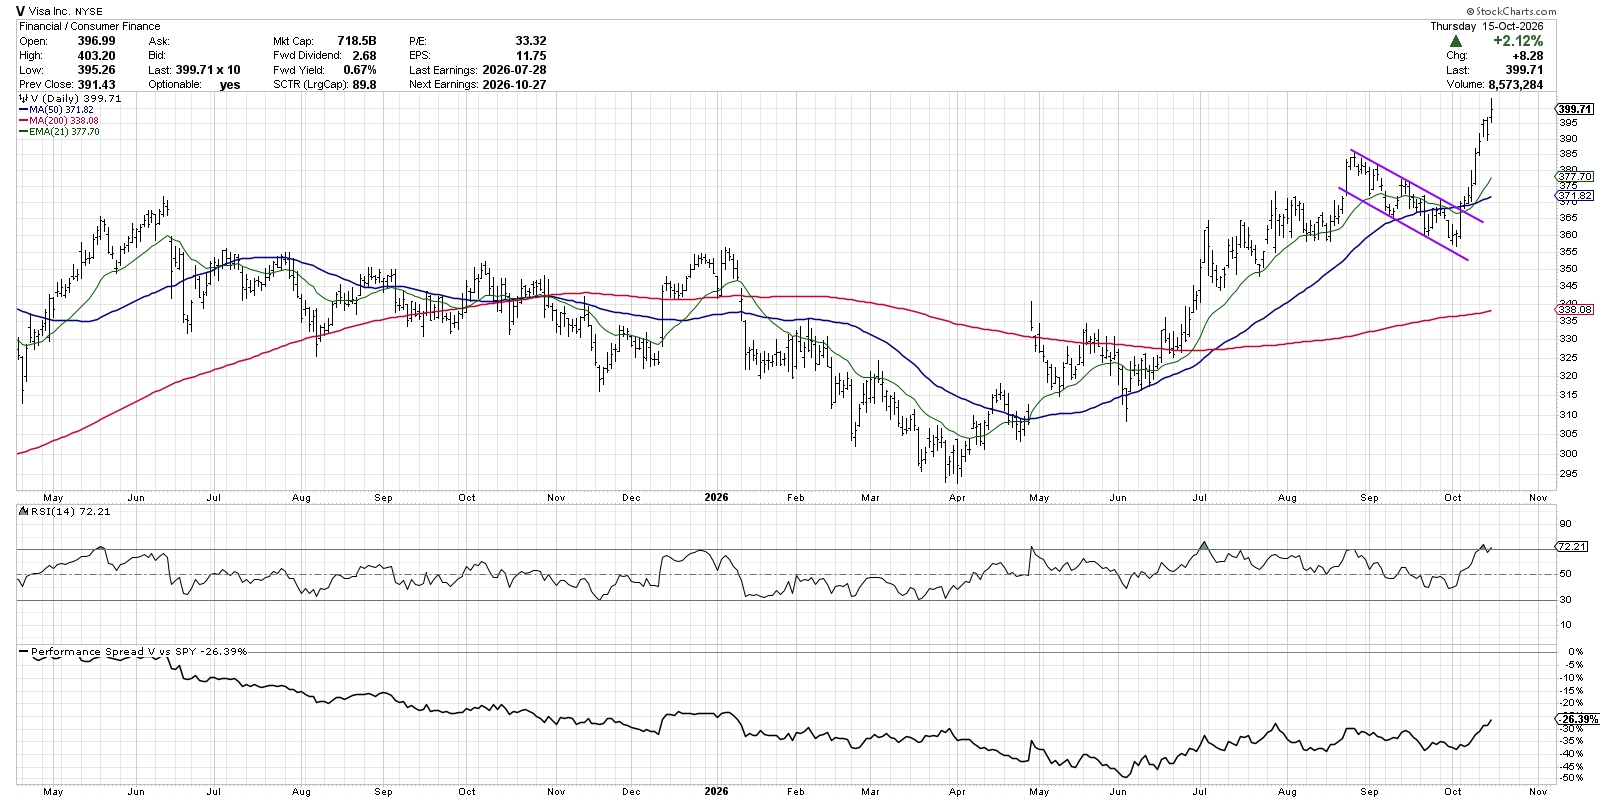Click the red MA(200) legend line swatch
Image resolution: width=1600 pixels, height=800 pixels.
(23, 121)
